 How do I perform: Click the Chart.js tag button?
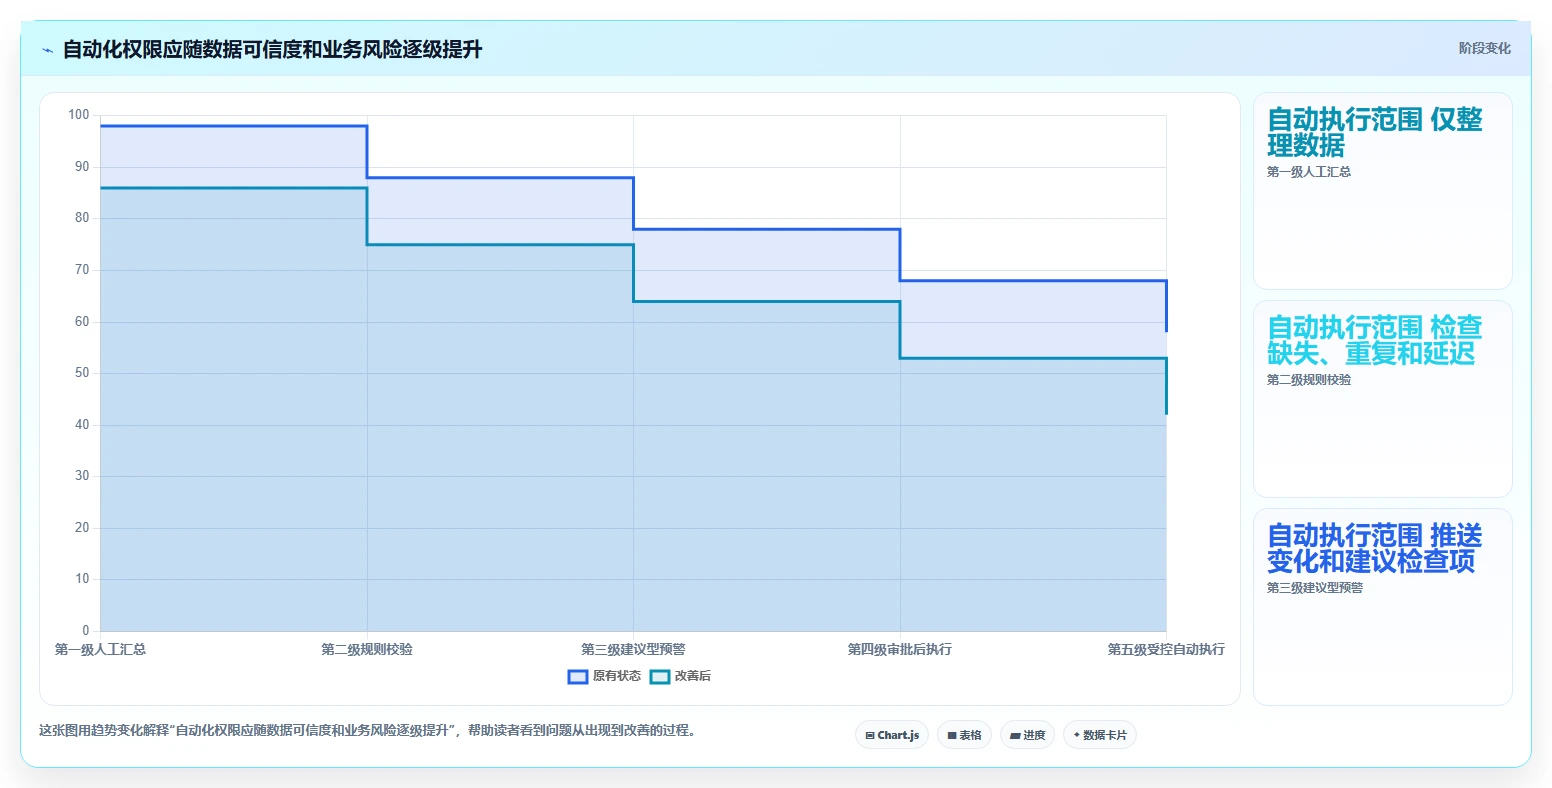pyautogui.click(x=892, y=735)
